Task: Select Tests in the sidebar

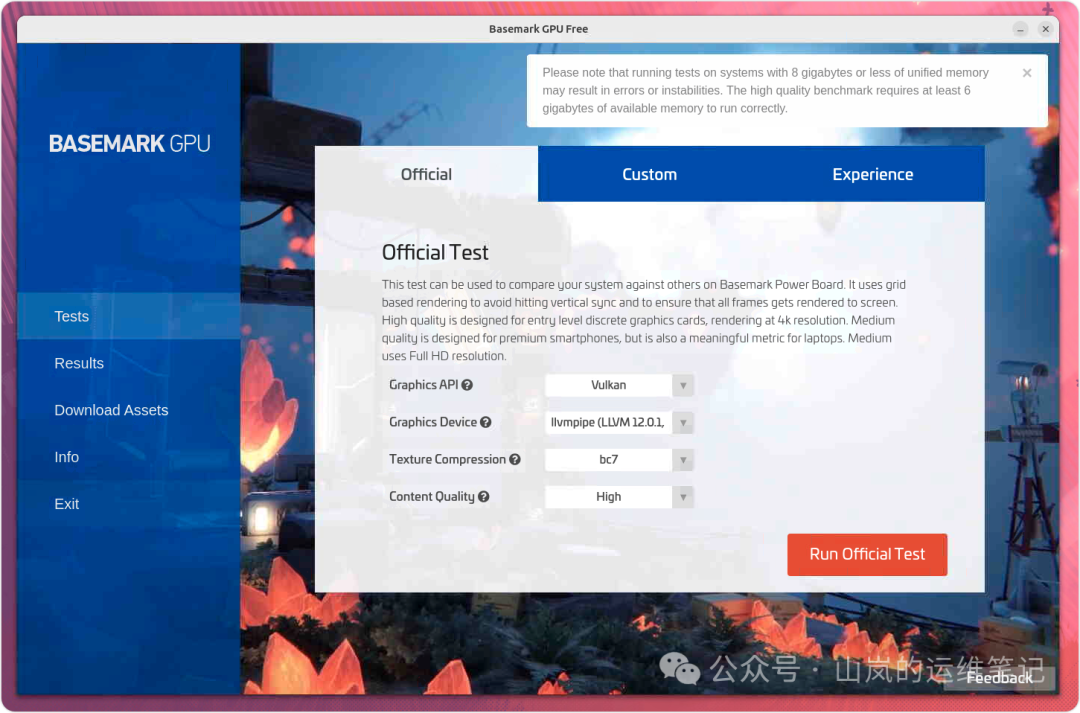Action: coord(129,316)
